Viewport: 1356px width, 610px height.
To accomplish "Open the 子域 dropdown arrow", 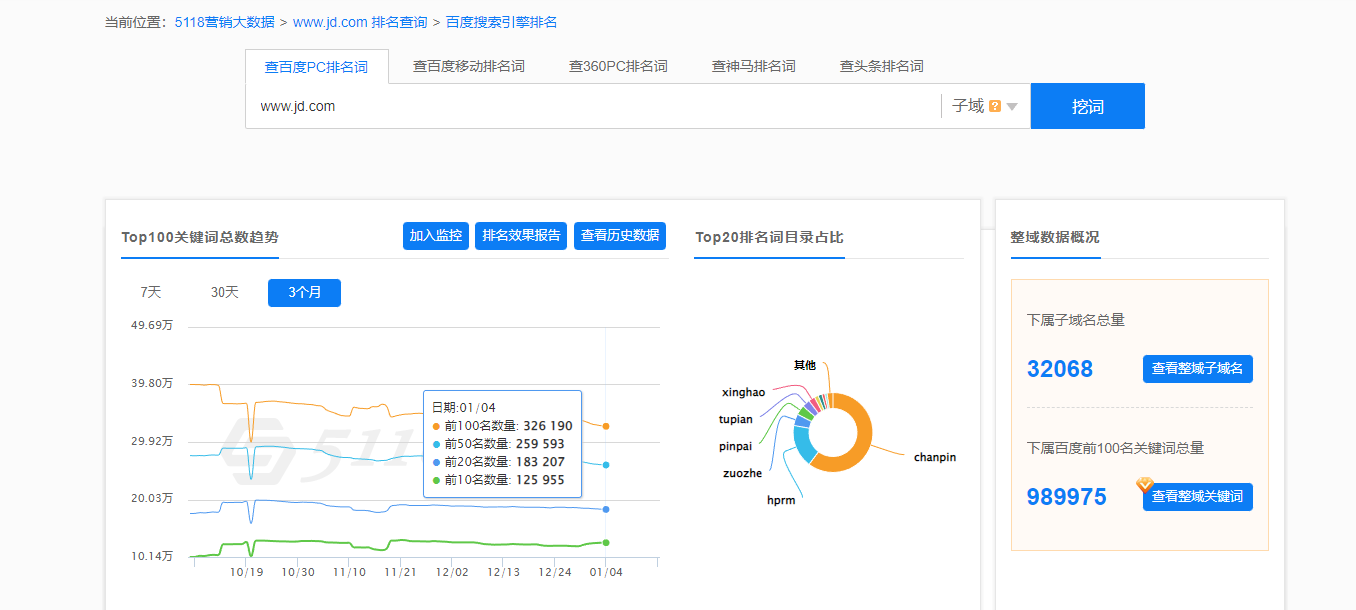I will pyautogui.click(x=1012, y=107).
